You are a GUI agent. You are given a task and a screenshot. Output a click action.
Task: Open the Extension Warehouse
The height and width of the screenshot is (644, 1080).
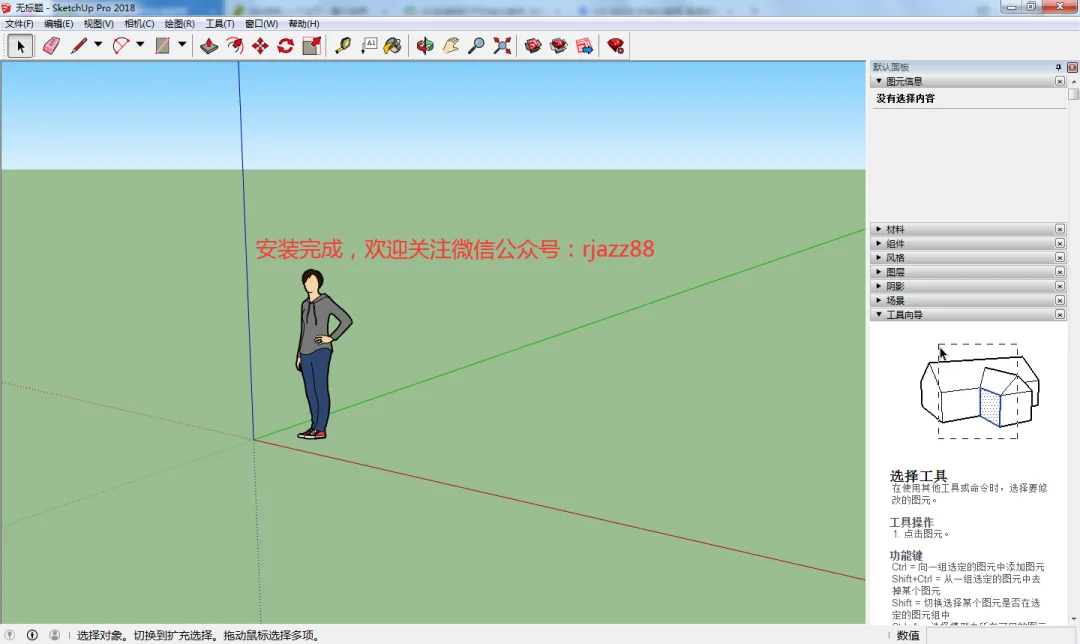559,46
